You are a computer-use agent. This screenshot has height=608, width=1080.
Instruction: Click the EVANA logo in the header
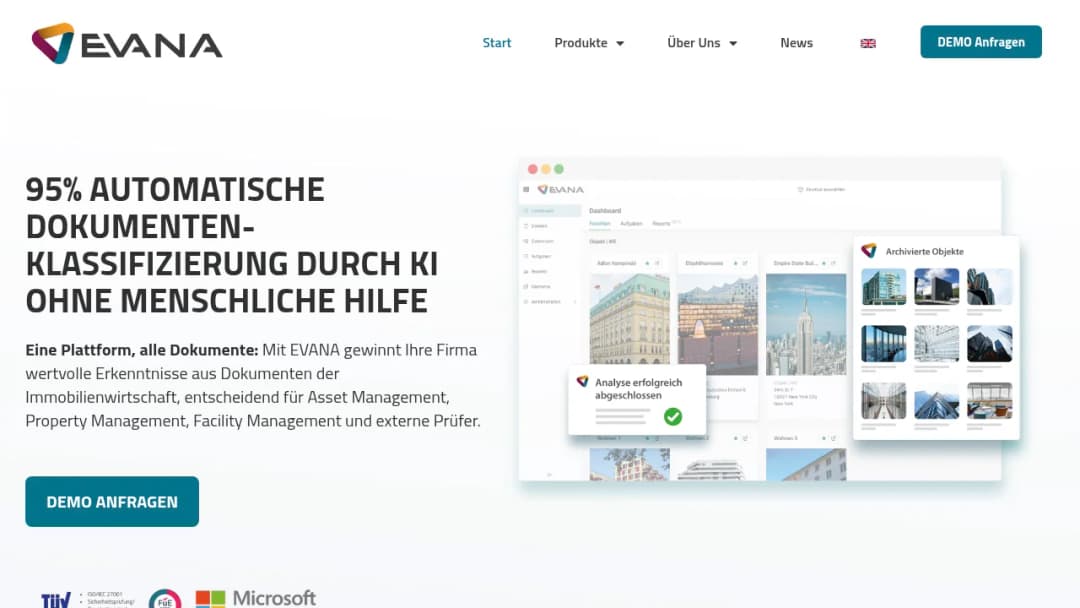(127, 43)
